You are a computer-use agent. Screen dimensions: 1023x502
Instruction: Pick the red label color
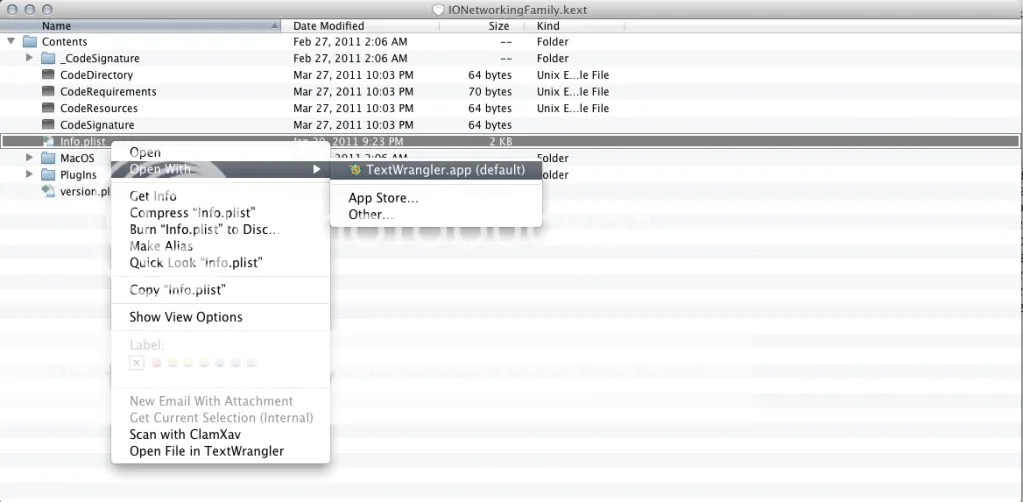click(x=156, y=363)
